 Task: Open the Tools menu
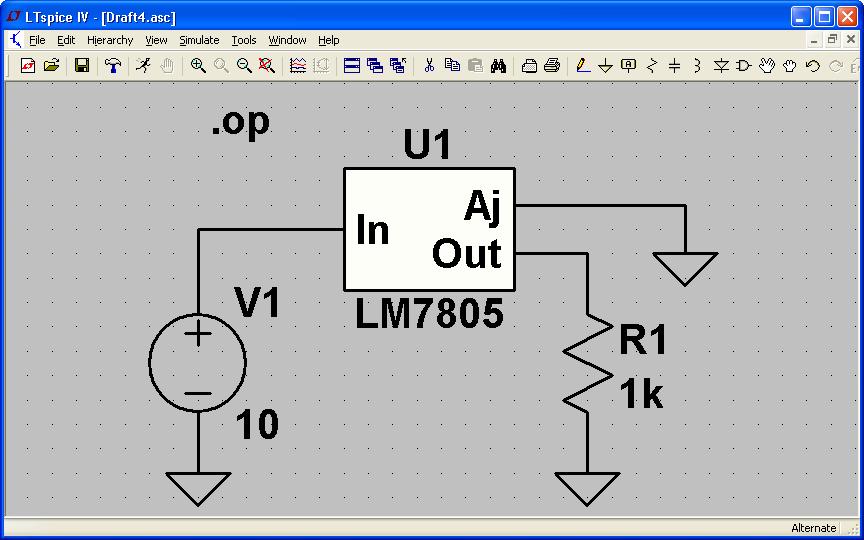pyautogui.click(x=244, y=40)
